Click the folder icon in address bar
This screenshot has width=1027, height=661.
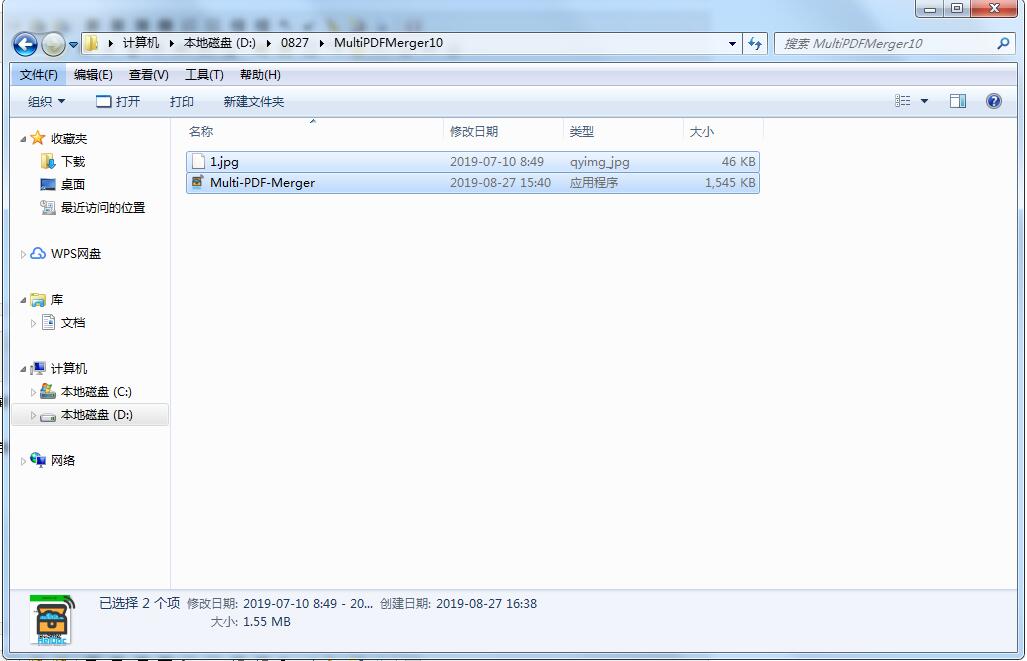pyautogui.click(x=92, y=43)
